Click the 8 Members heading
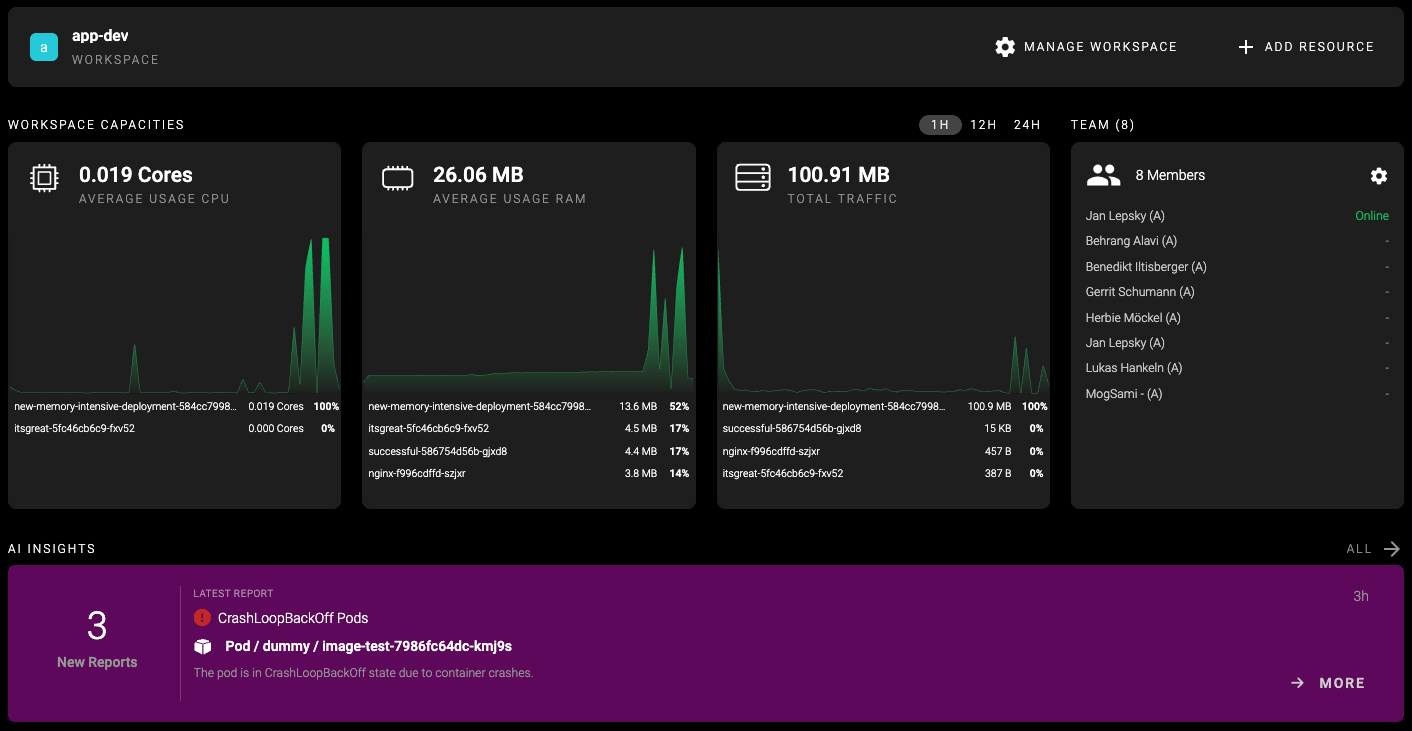Viewport: 1412px width, 731px height. [x=1170, y=175]
